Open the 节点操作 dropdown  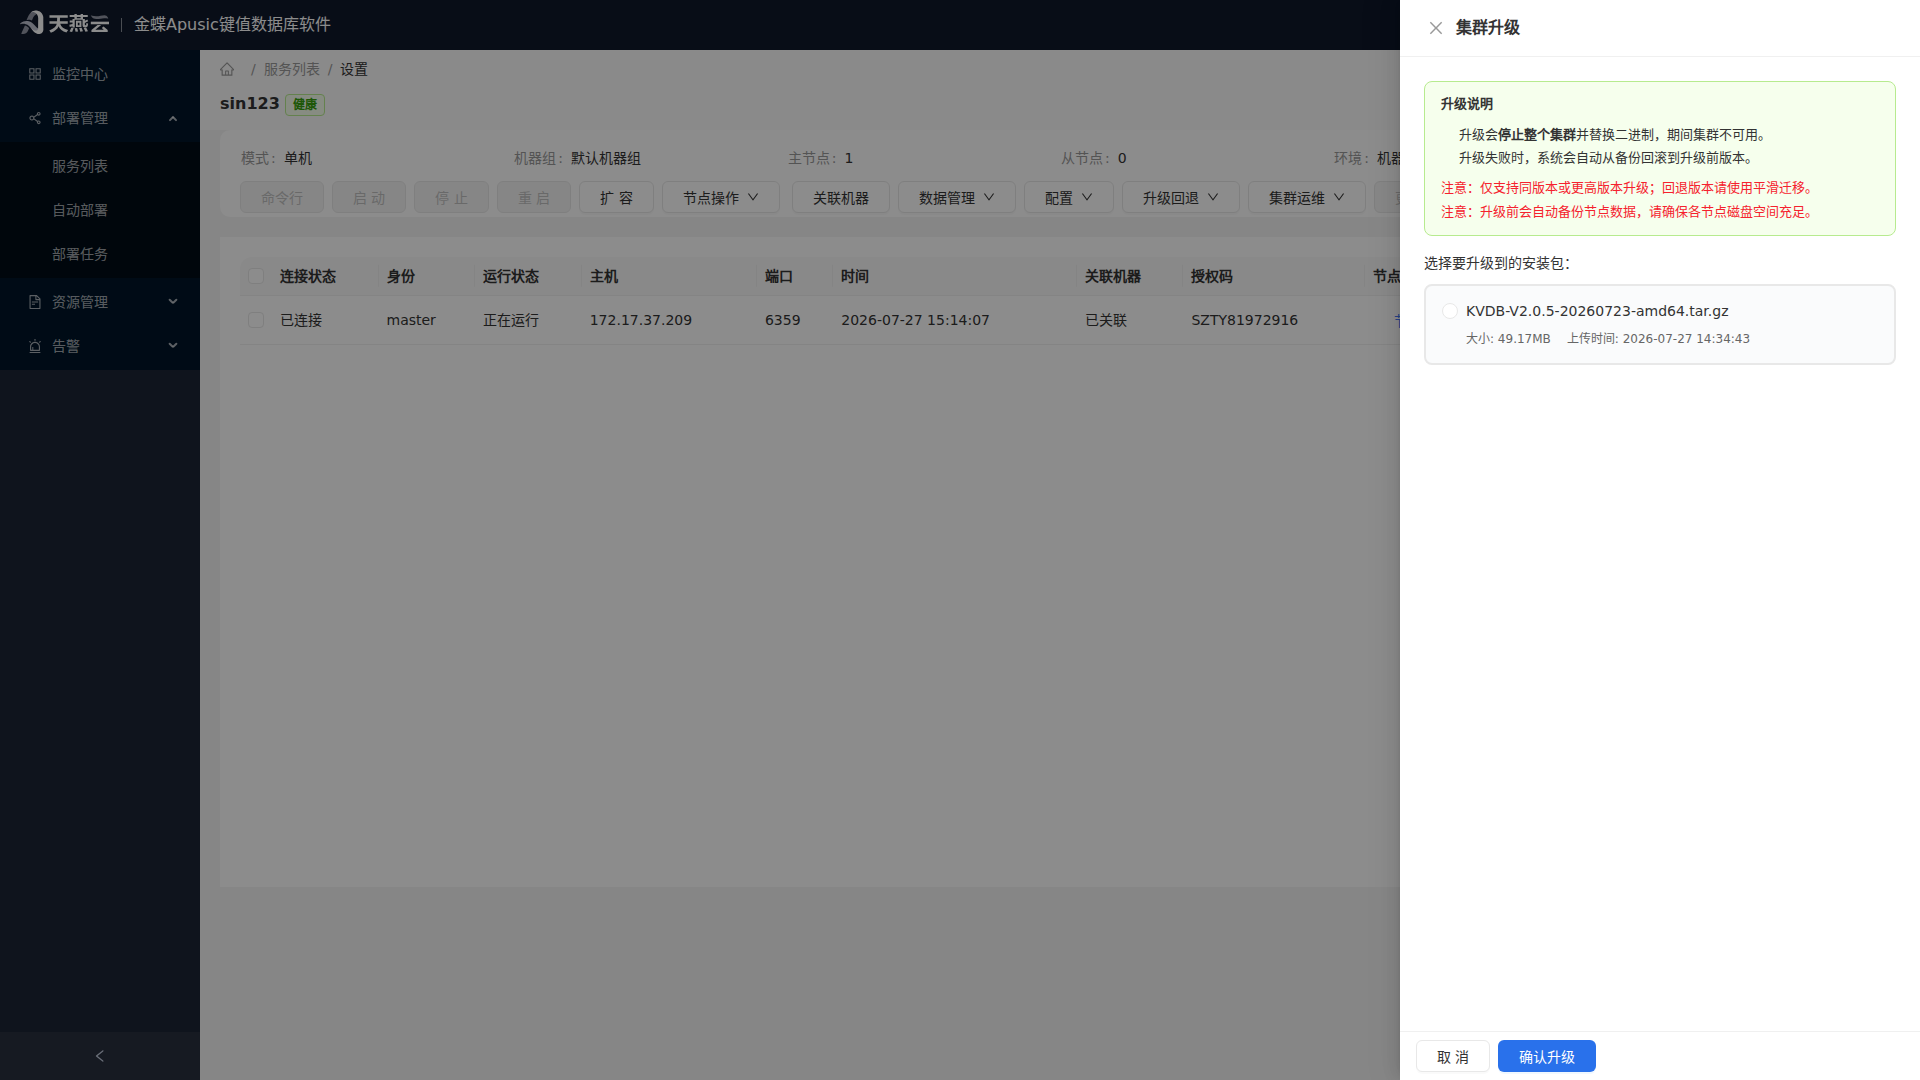point(720,198)
